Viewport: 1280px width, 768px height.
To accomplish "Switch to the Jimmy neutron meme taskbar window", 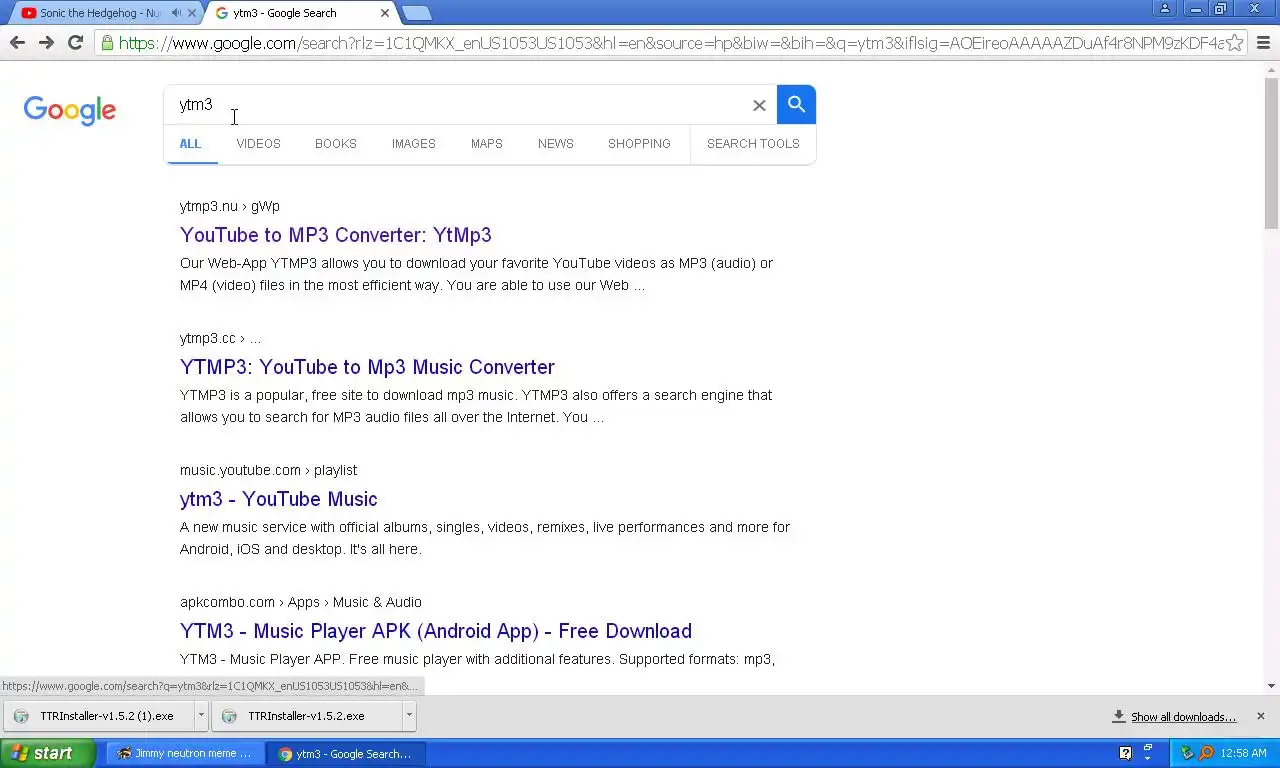I will [186, 753].
